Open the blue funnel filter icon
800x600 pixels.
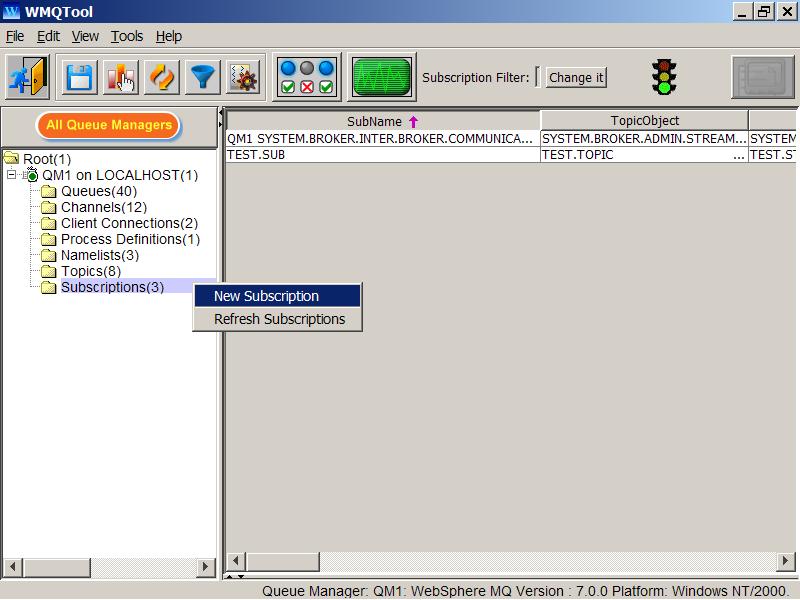pos(203,77)
